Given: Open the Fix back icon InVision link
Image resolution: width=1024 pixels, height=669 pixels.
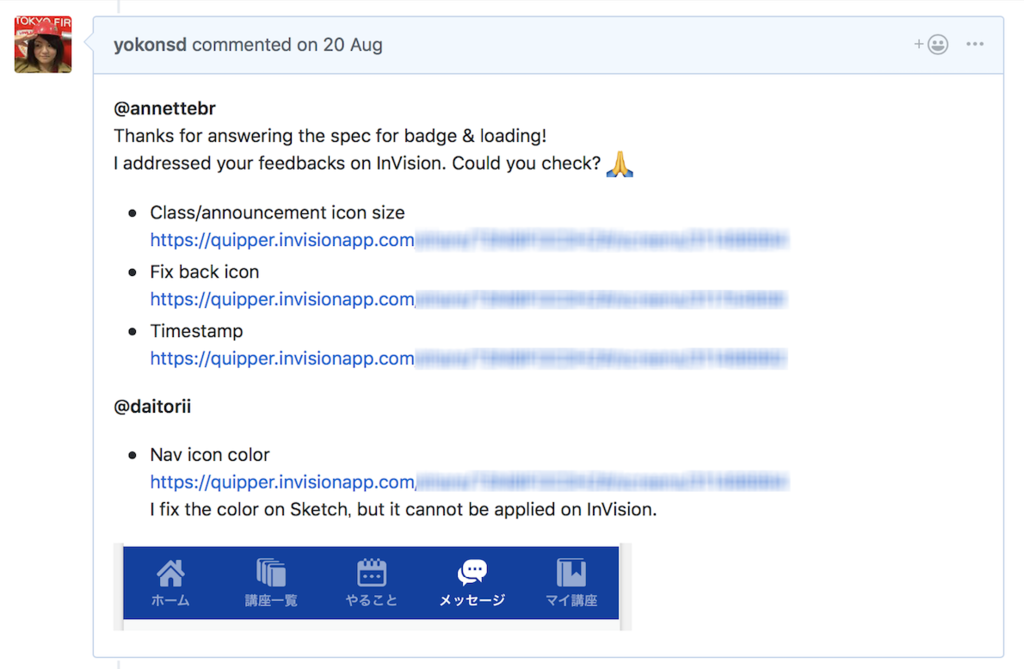Looking at the screenshot, I should coord(468,299).
